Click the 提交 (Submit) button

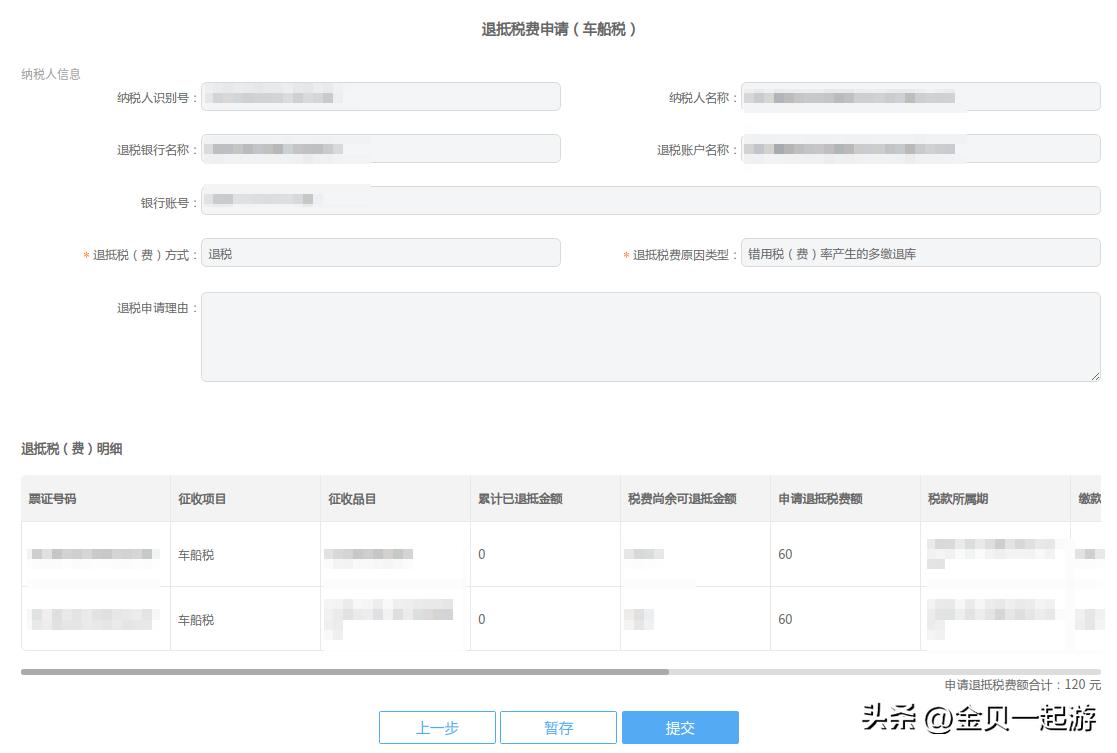pos(681,727)
